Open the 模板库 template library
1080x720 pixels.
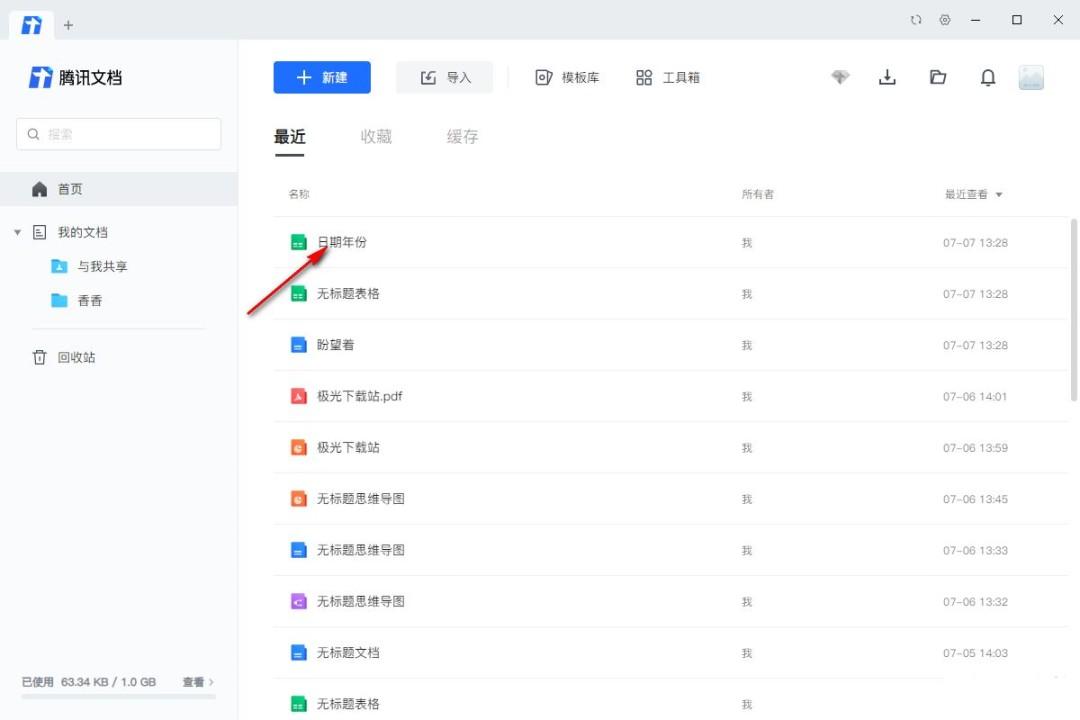pyautogui.click(x=567, y=78)
